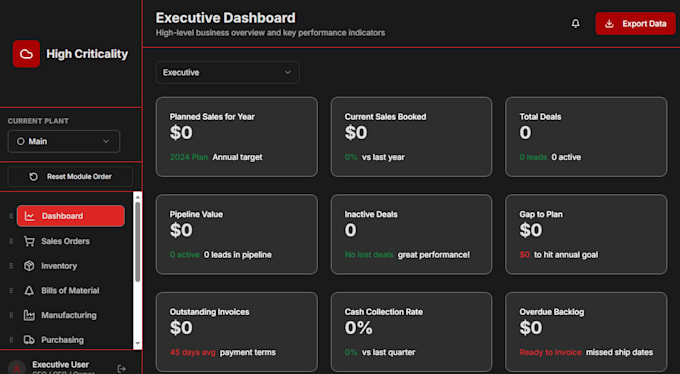The width and height of the screenshot is (680, 374).
Task: Click the Purchasing truck icon
Action: coord(29,340)
